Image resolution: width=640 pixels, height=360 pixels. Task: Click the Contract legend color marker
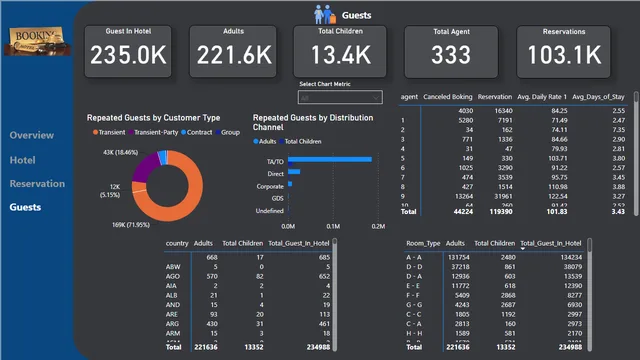184,132
